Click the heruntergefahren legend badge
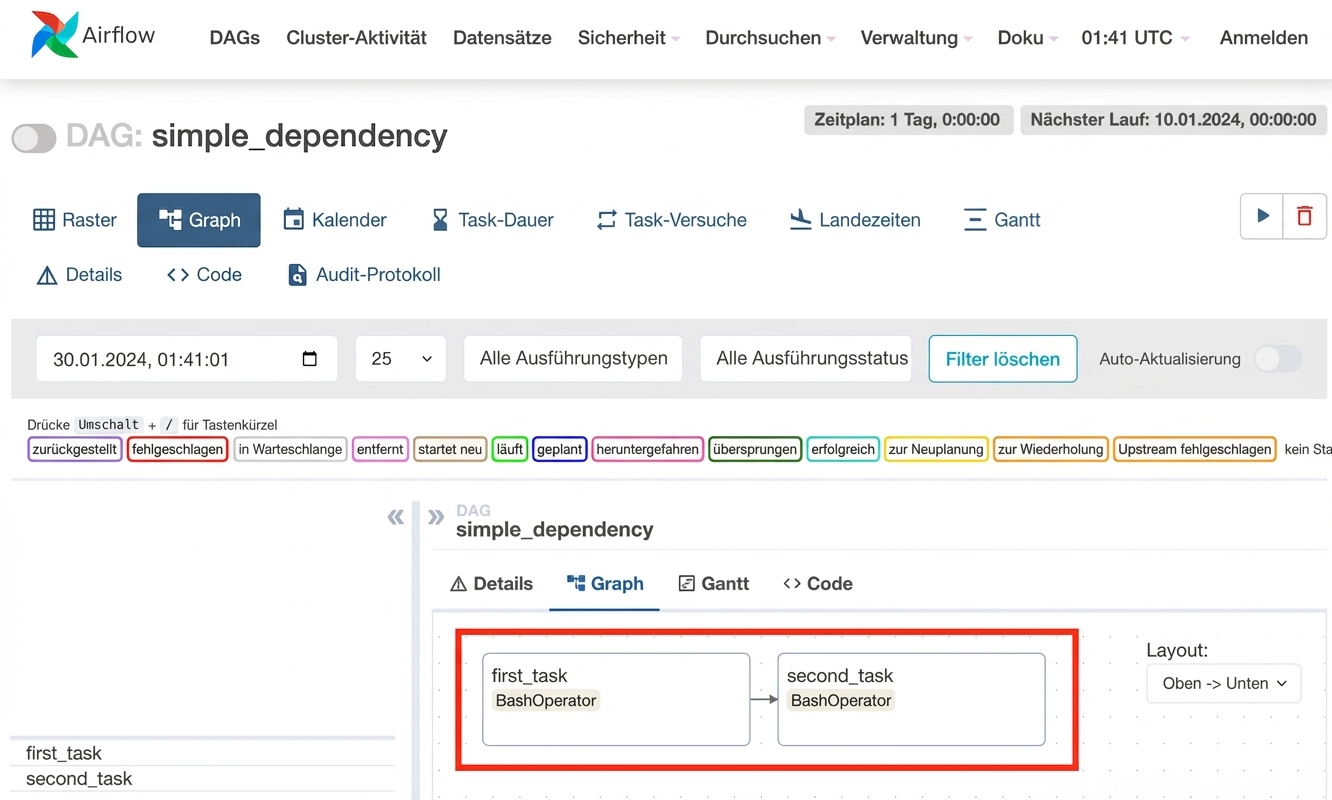 coord(648,450)
